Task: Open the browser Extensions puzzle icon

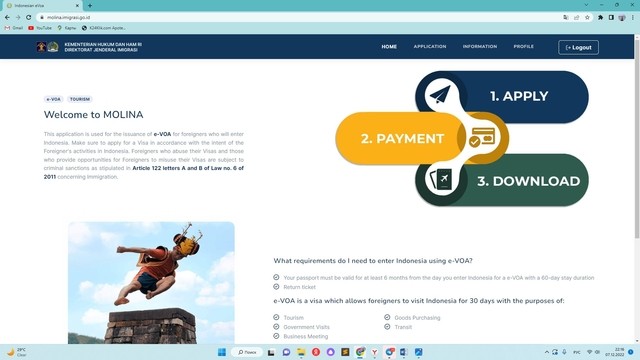Action: click(600, 18)
